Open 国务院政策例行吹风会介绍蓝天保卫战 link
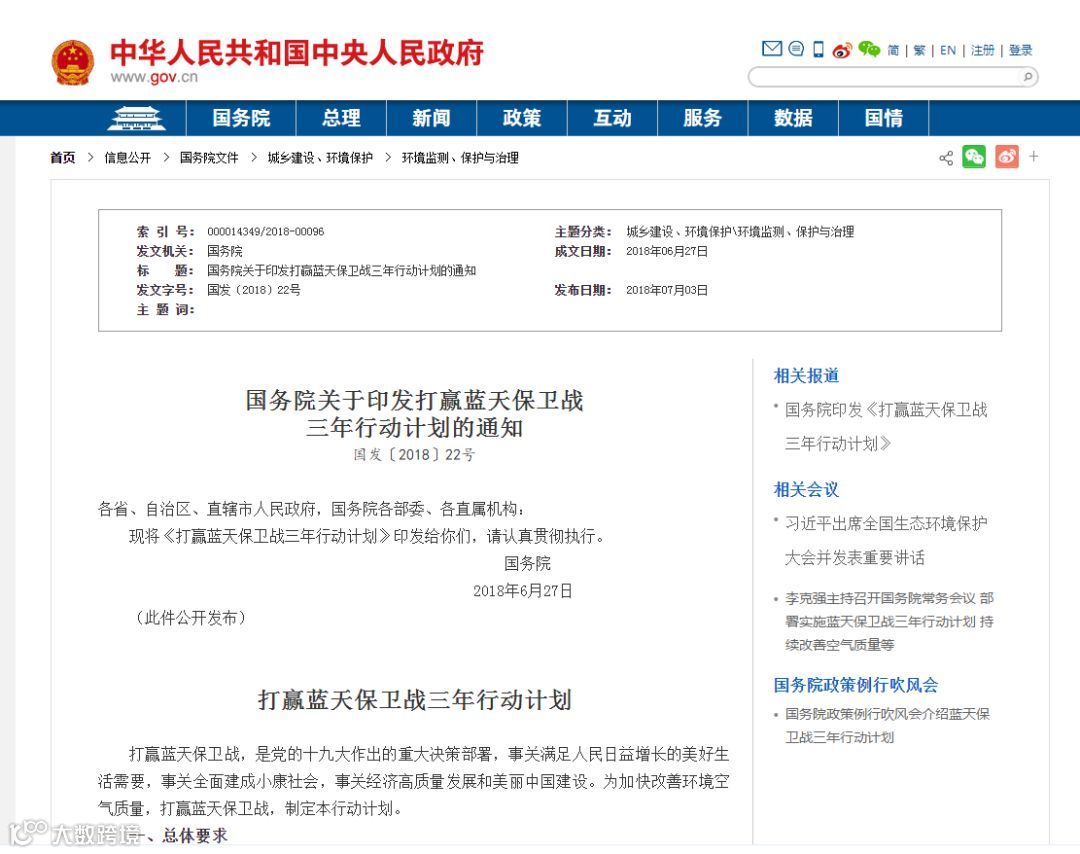 coord(887,725)
